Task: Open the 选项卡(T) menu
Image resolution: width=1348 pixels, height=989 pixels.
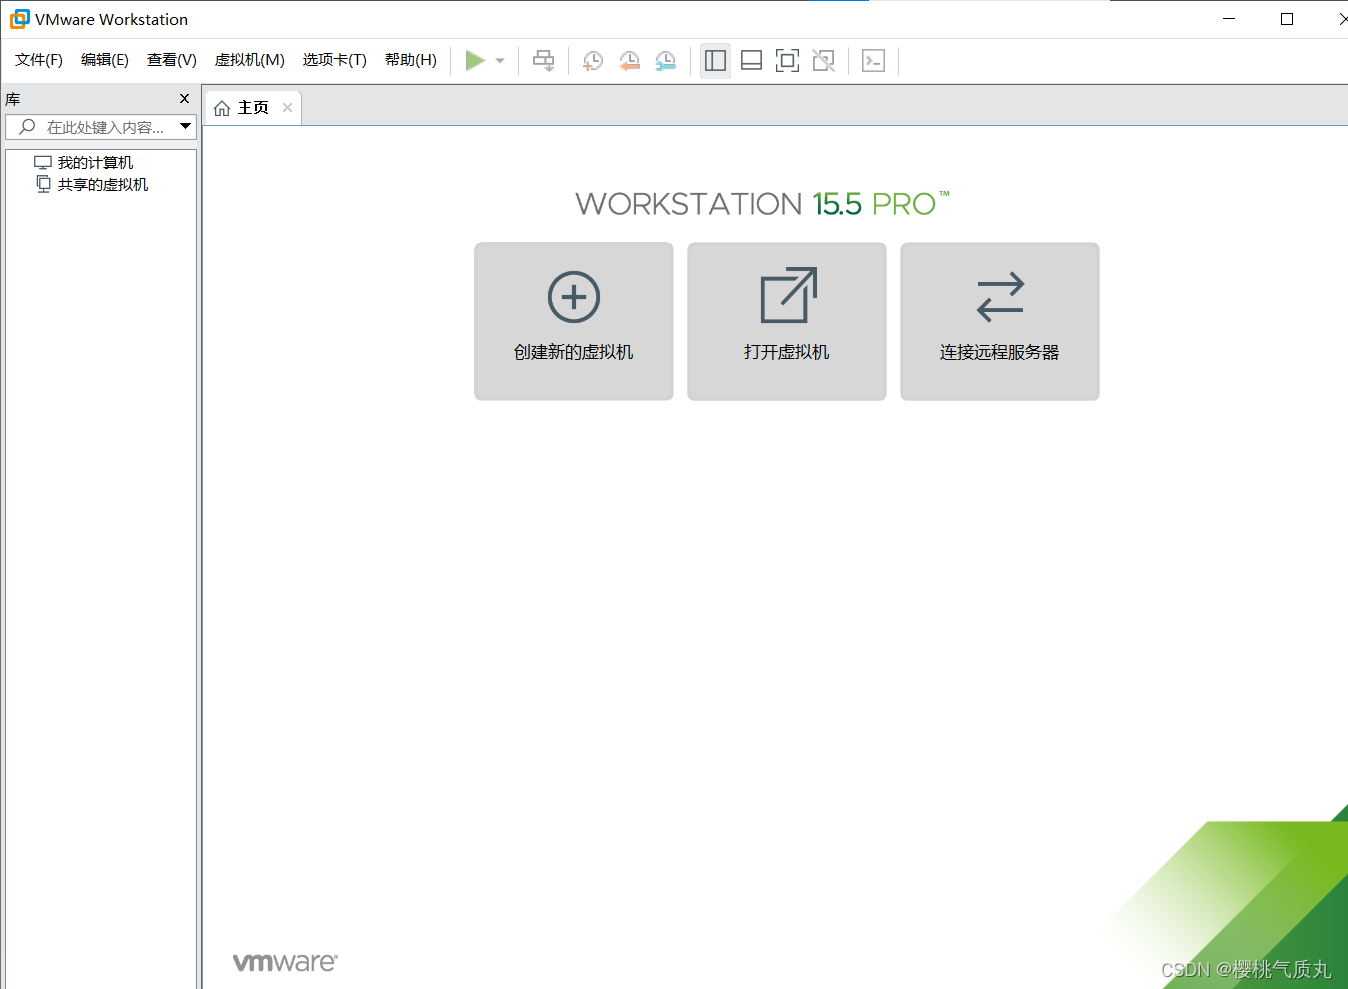Action: coord(335,60)
